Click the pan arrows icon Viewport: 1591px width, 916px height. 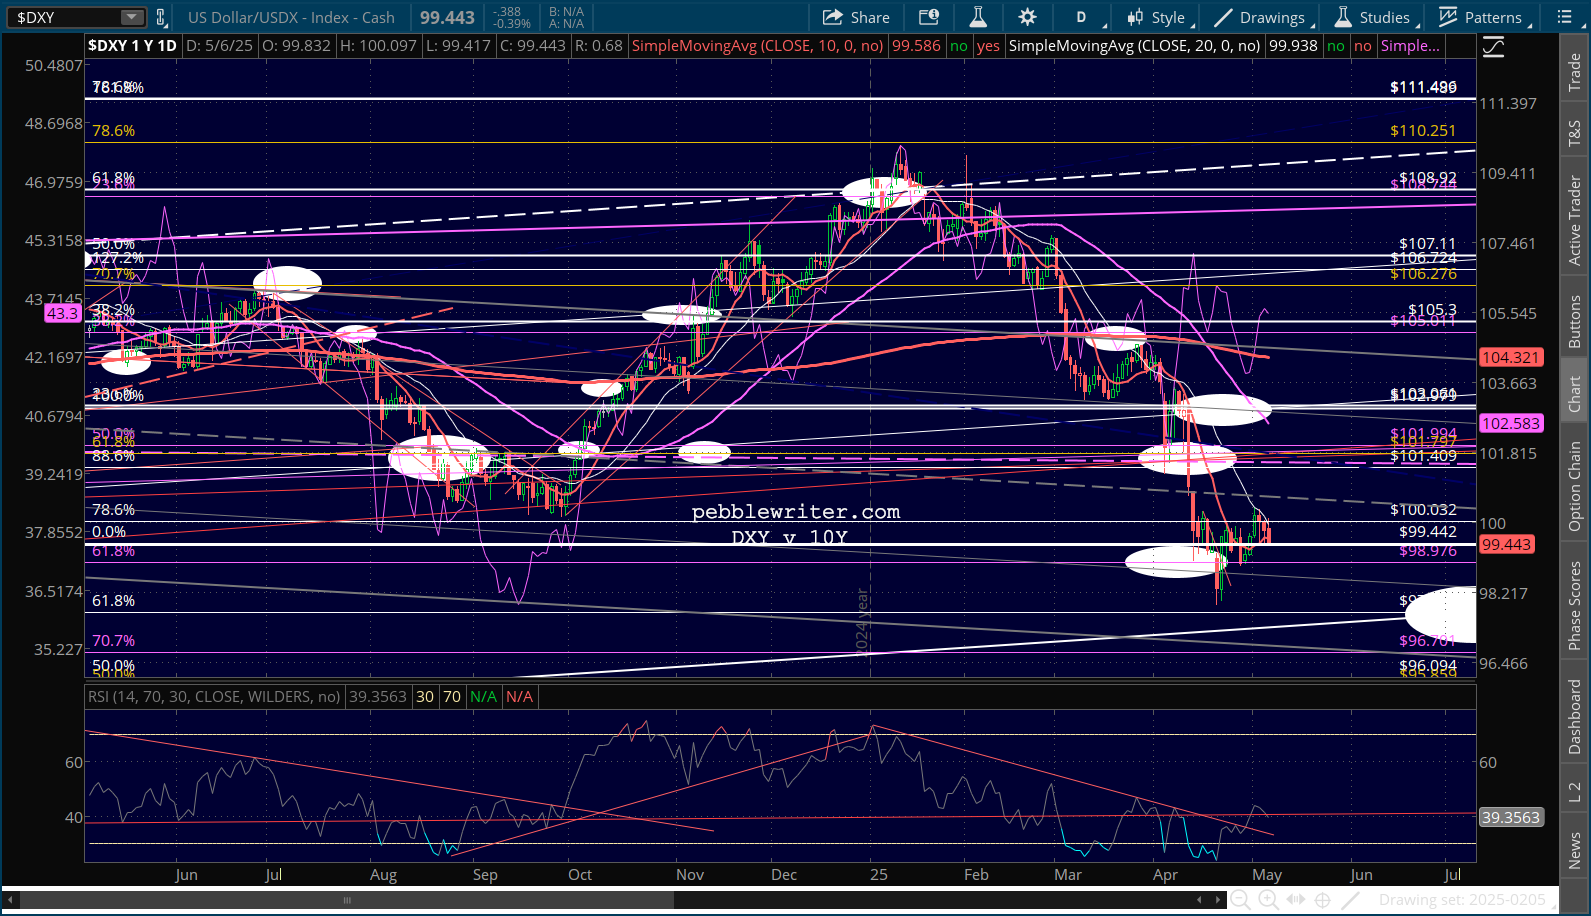coord(1295,900)
